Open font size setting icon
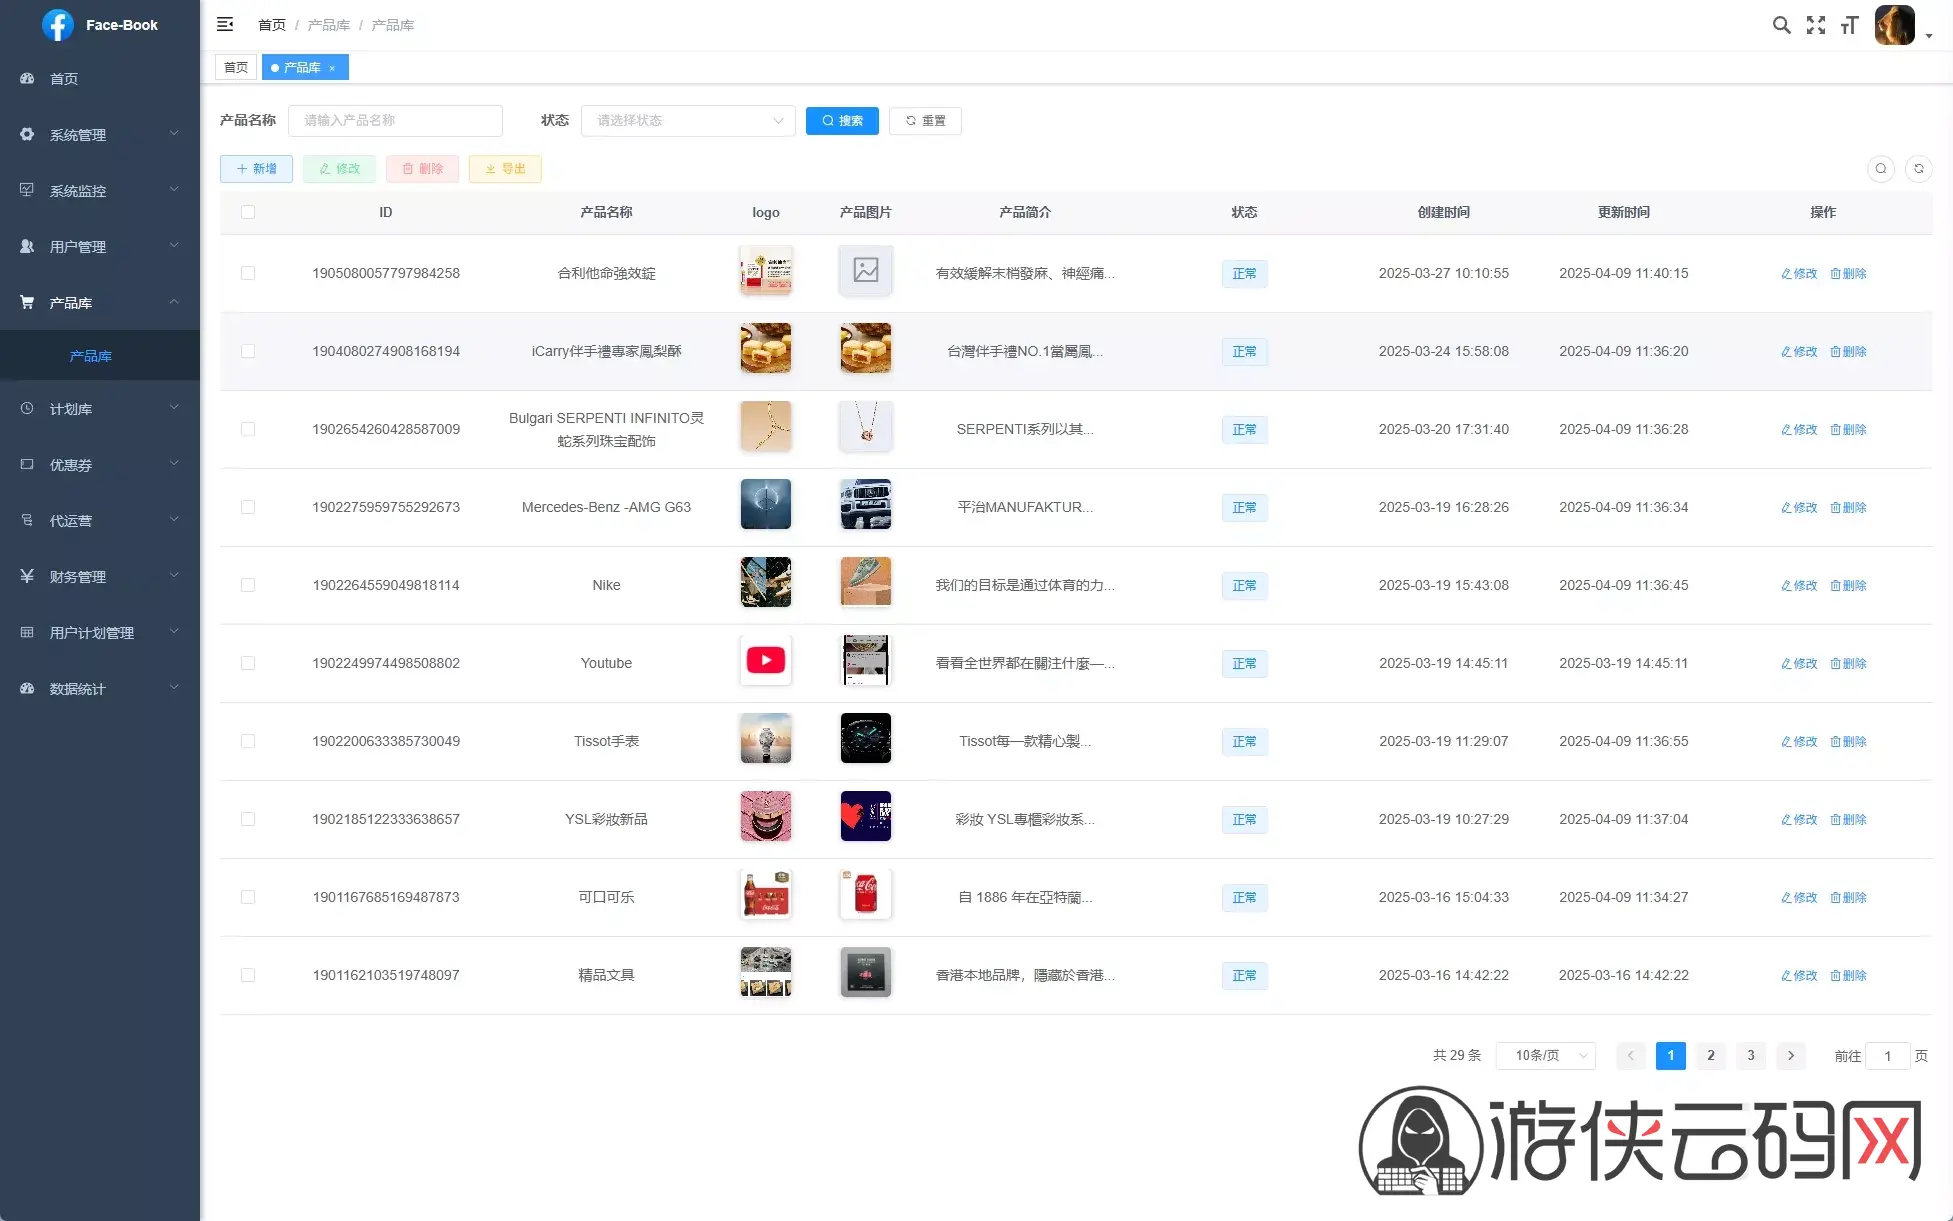1953x1221 pixels. pos(1849,25)
